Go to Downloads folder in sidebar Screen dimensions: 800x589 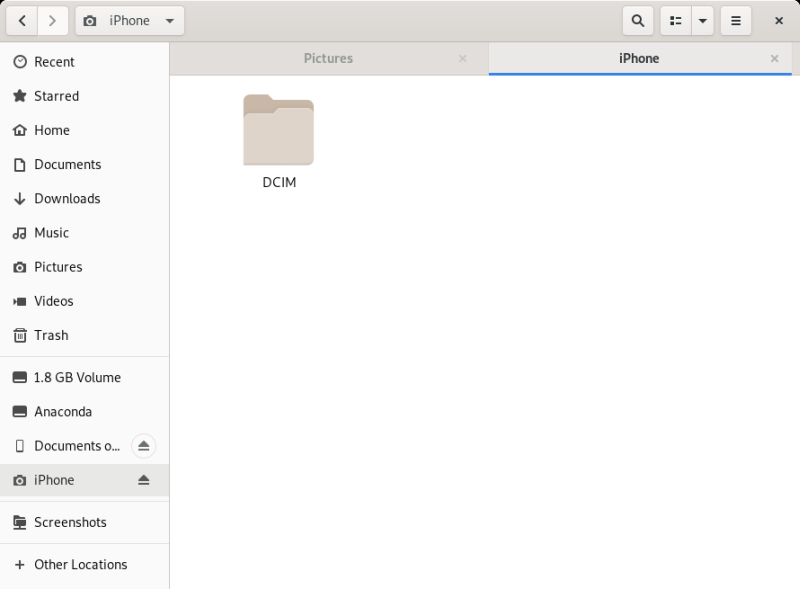pyautogui.click(x=67, y=198)
